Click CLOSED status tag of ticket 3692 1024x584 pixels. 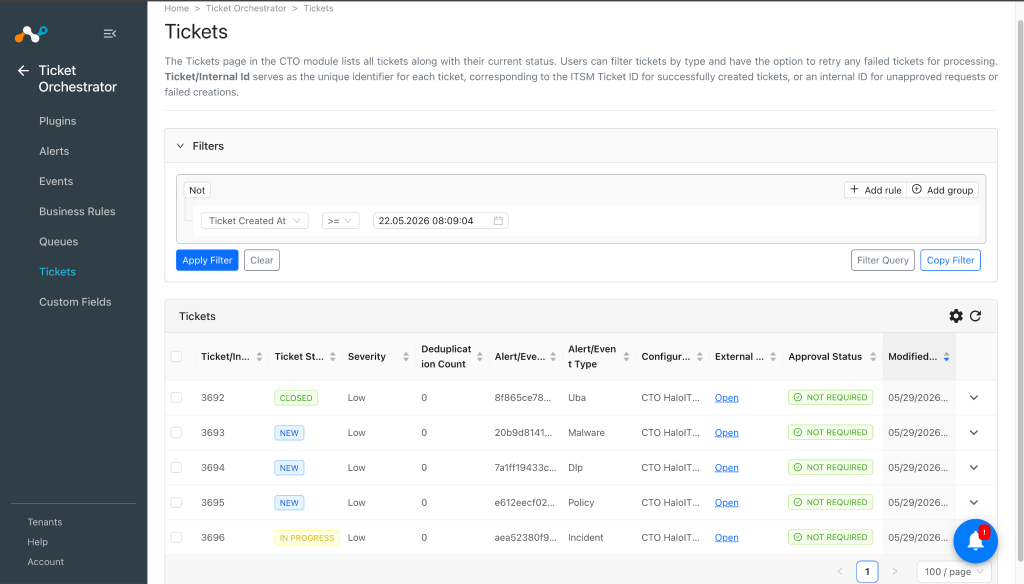pos(296,398)
